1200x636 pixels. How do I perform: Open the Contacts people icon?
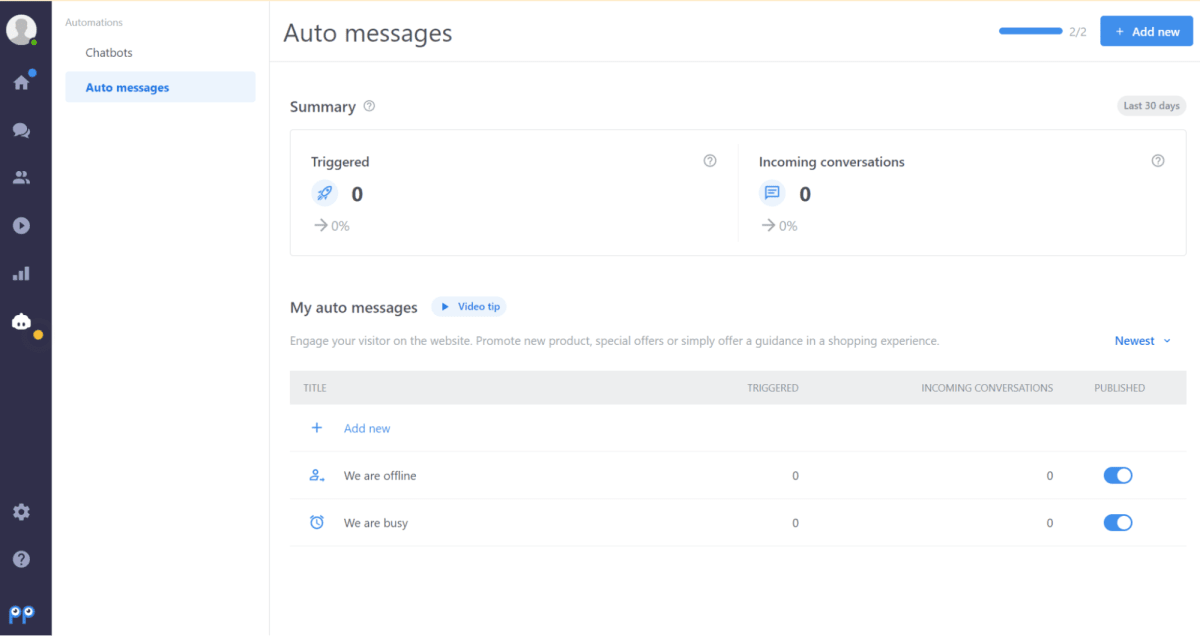pyautogui.click(x=21, y=178)
